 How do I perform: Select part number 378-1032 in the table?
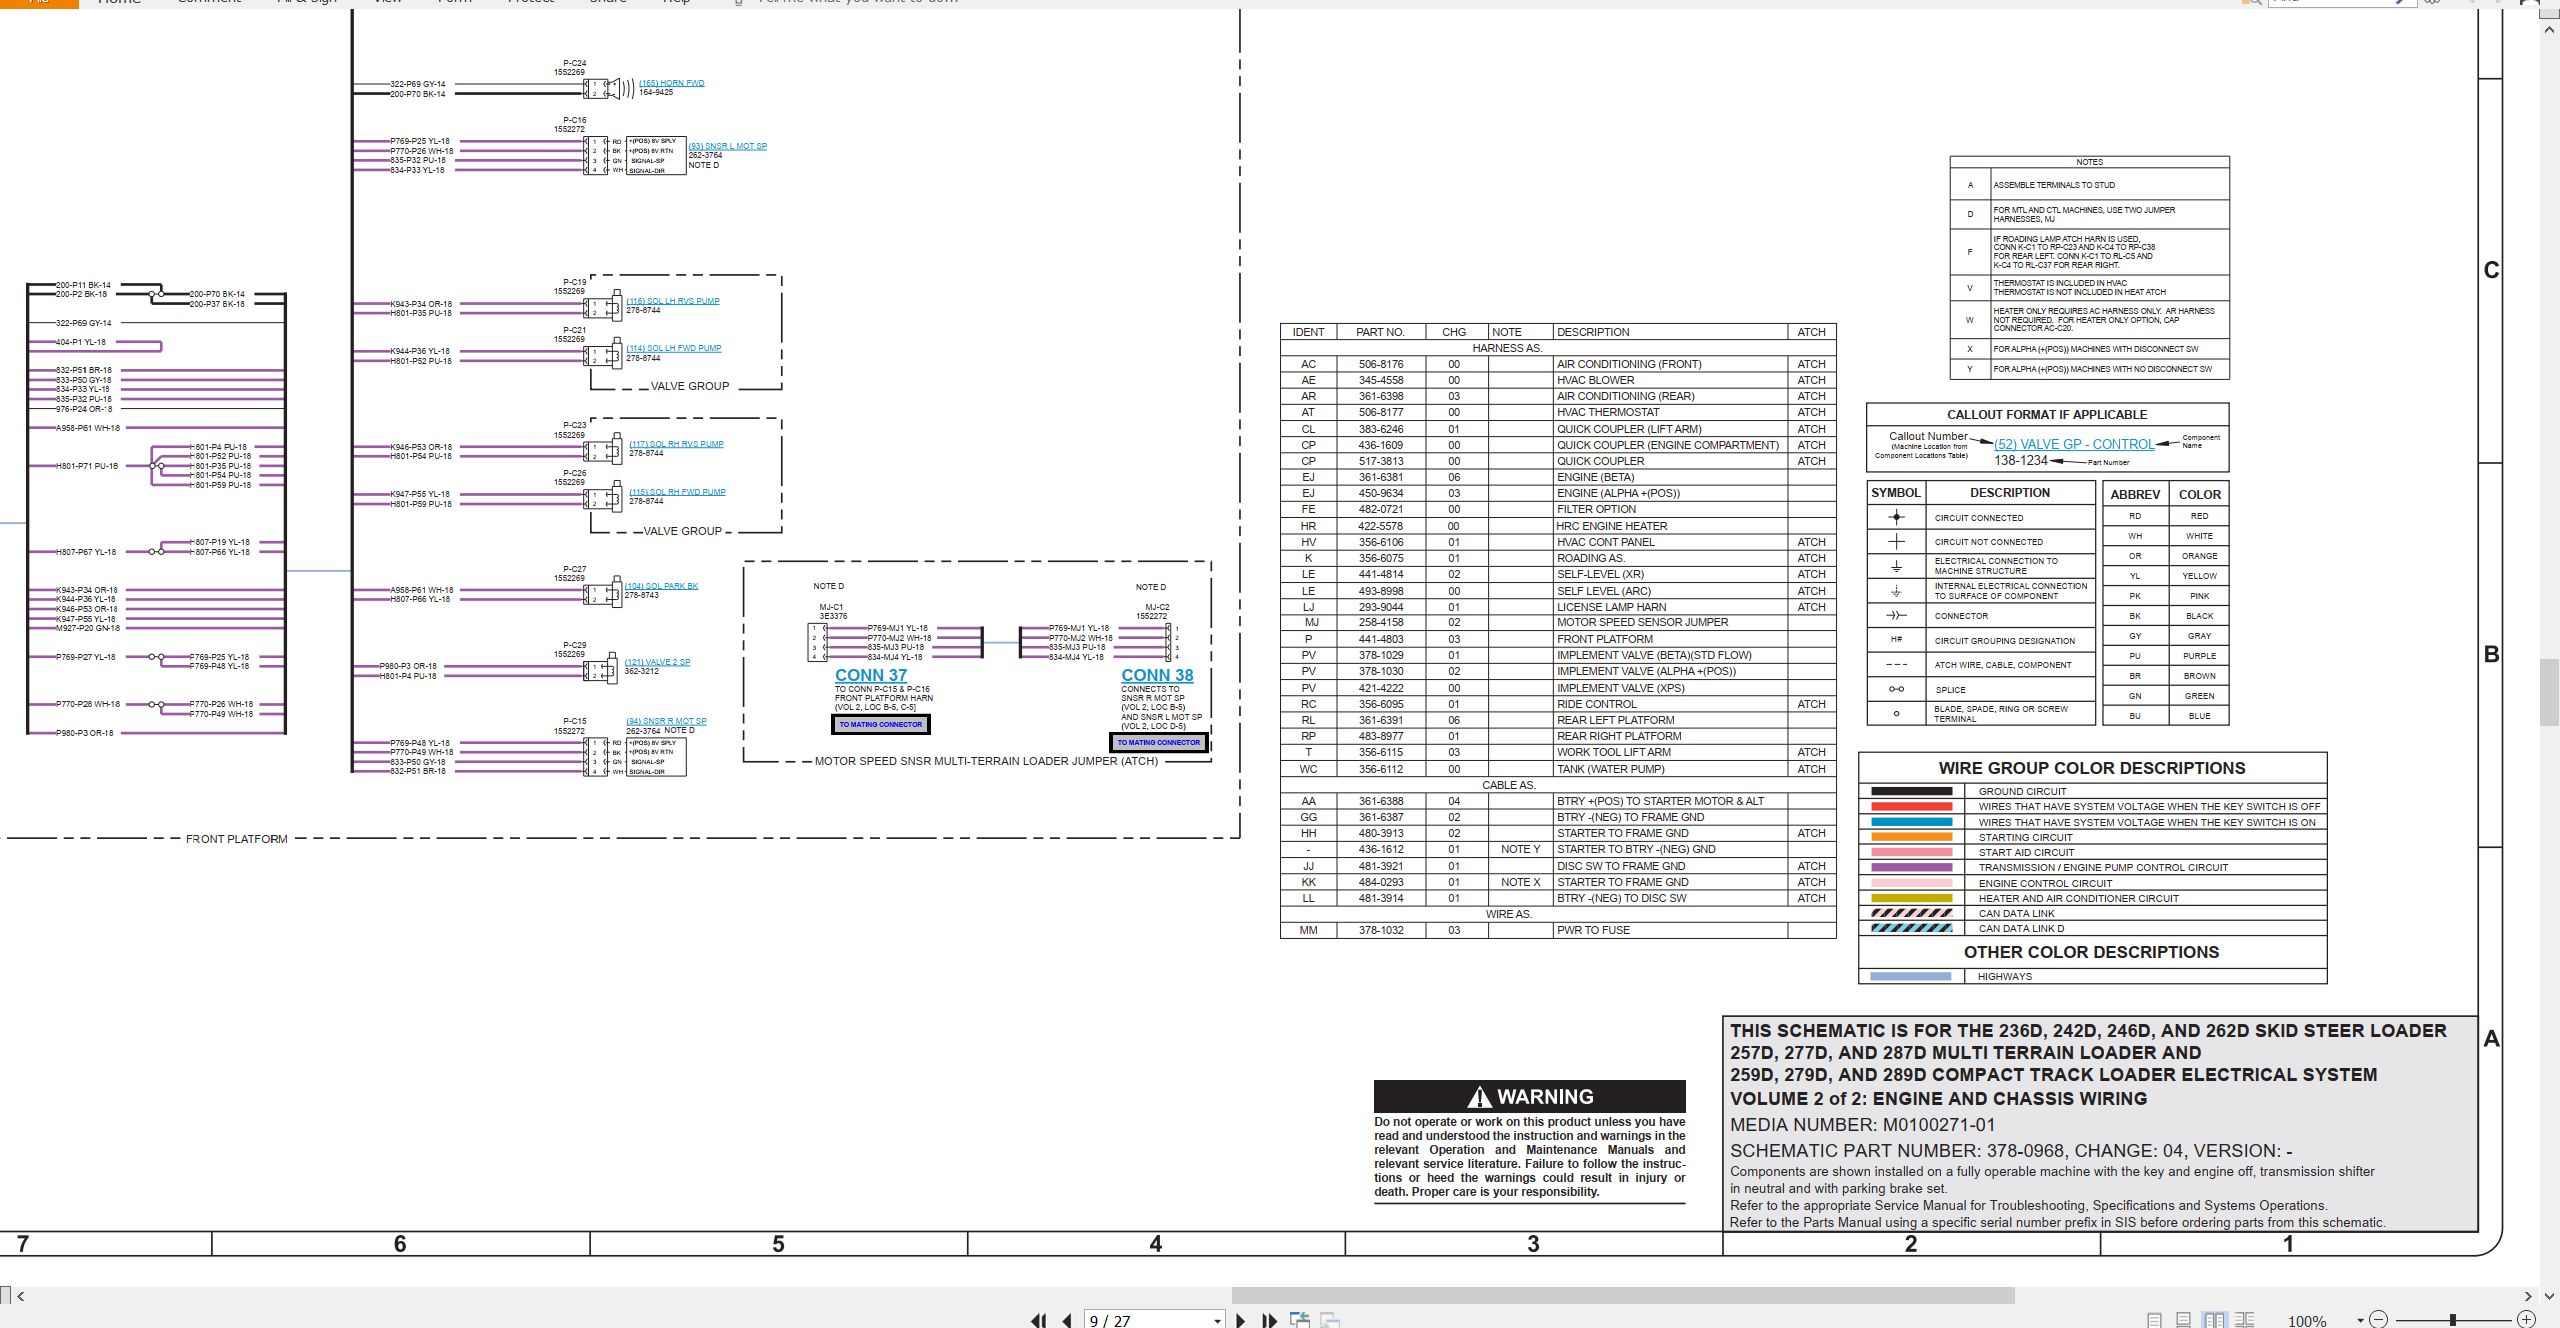click(x=1381, y=930)
